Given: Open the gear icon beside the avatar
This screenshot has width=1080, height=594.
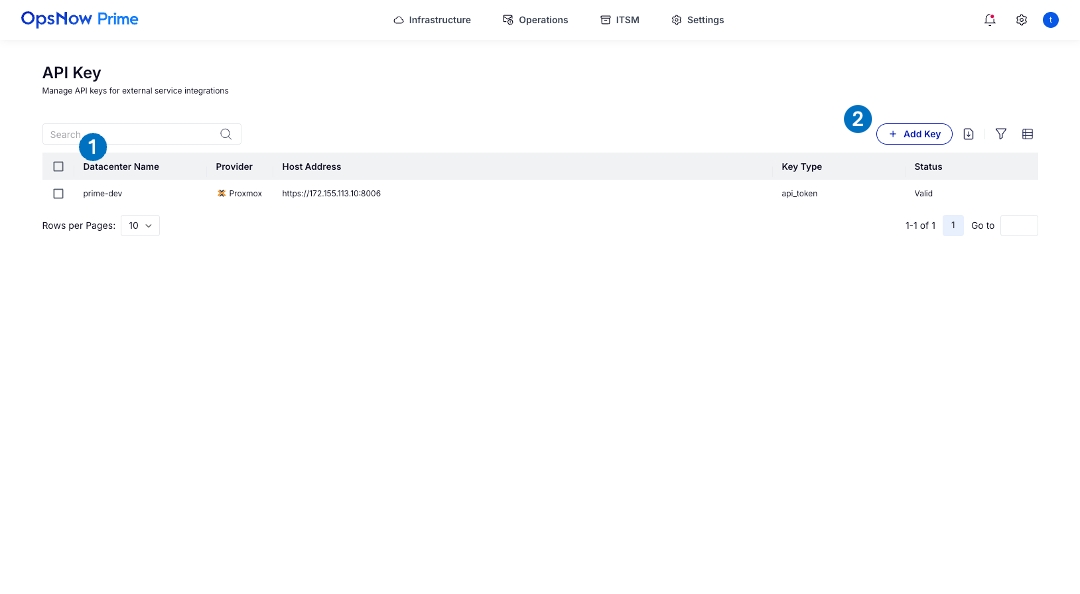Looking at the screenshot, I should tap(1021, 20).
